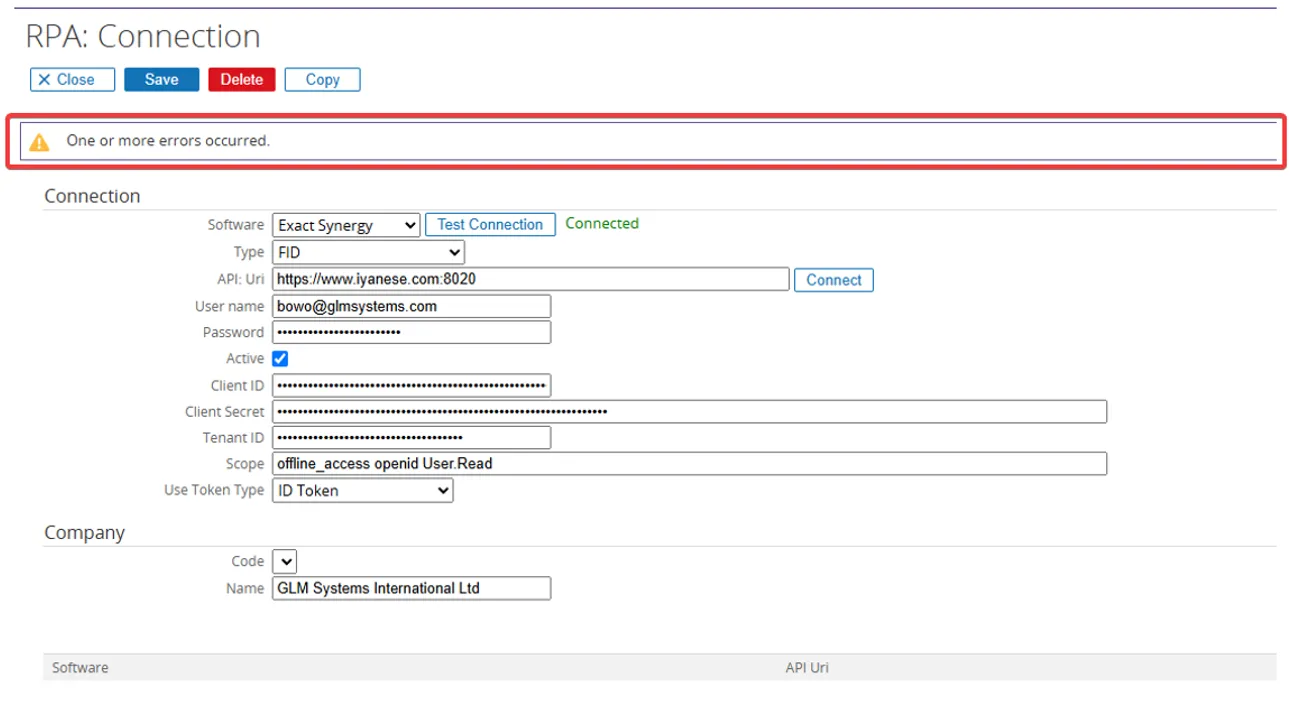Open the Software dropdown showing Exact Synergy
1299x701 pixels.
point(346,226)
